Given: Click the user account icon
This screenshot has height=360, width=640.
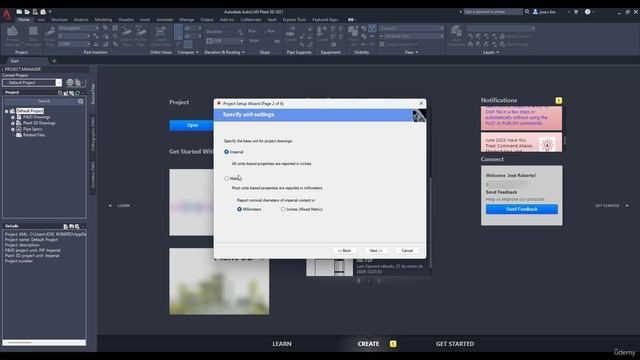Looking at the screenshot, I should tap(535, 12).
